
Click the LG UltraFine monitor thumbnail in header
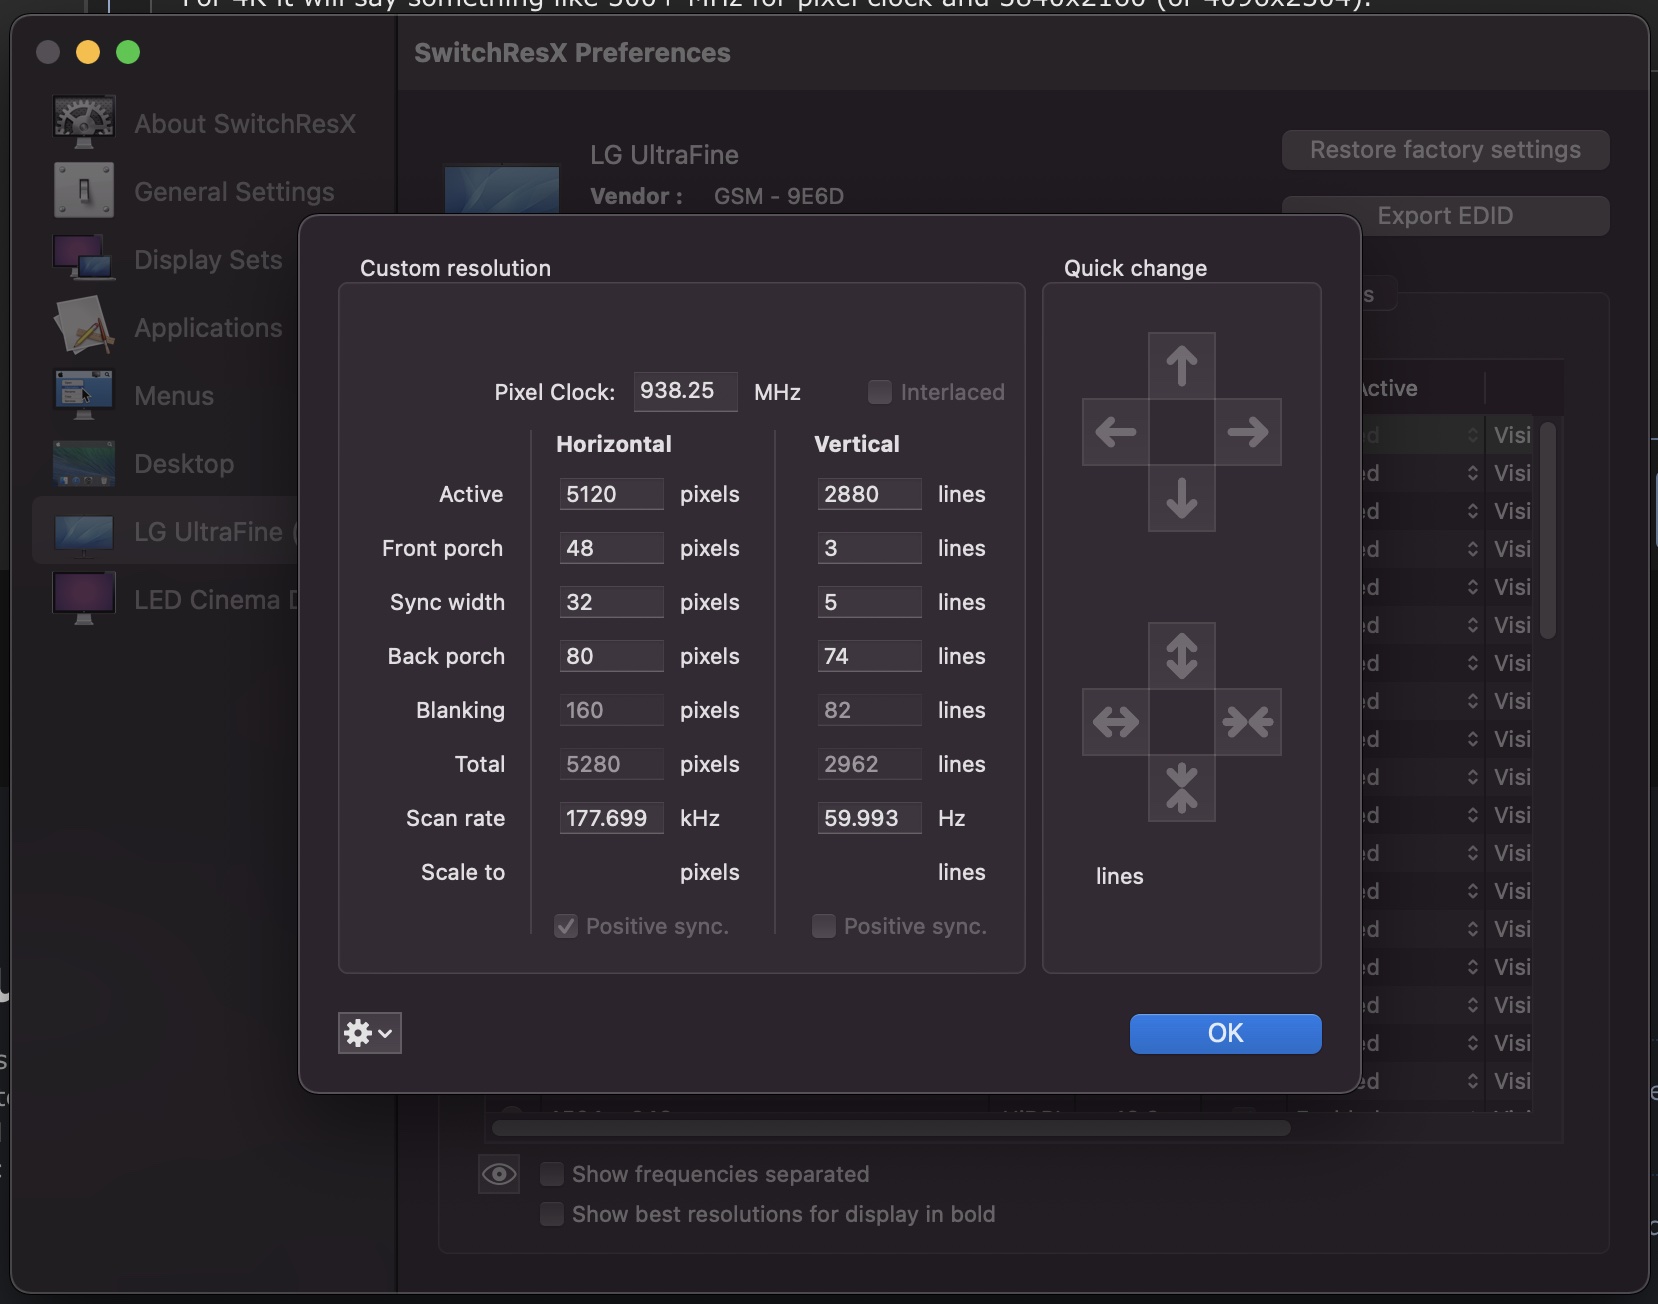(502, 188)
